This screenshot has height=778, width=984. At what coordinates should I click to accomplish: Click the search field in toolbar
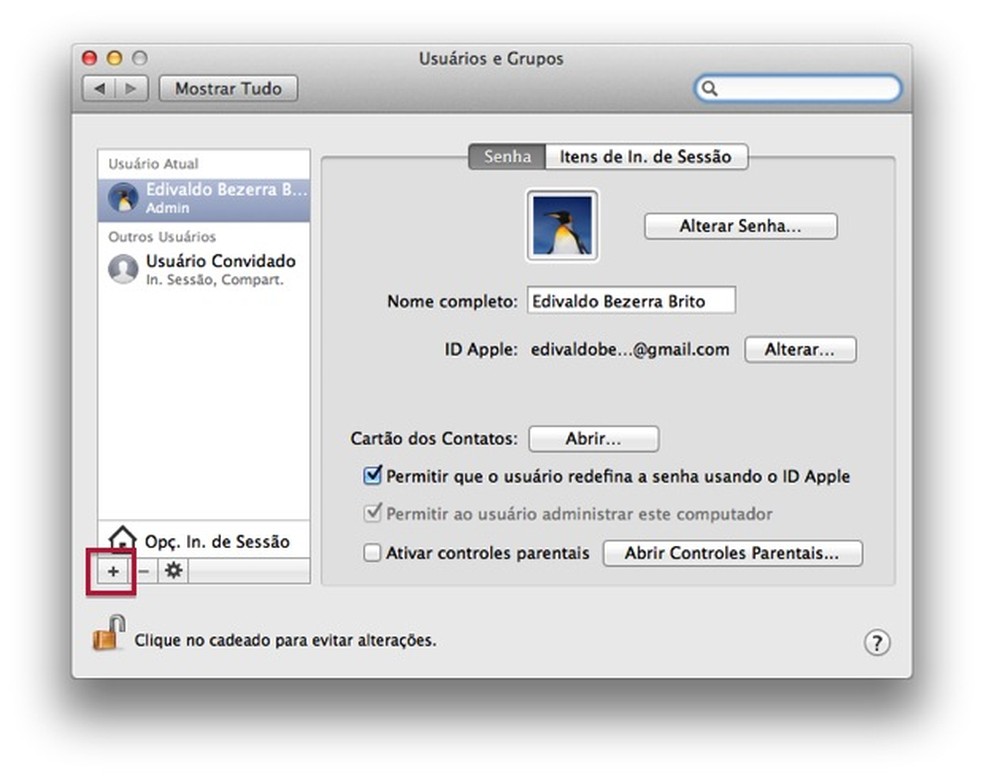pyautogui.click(x=798, y=88)
